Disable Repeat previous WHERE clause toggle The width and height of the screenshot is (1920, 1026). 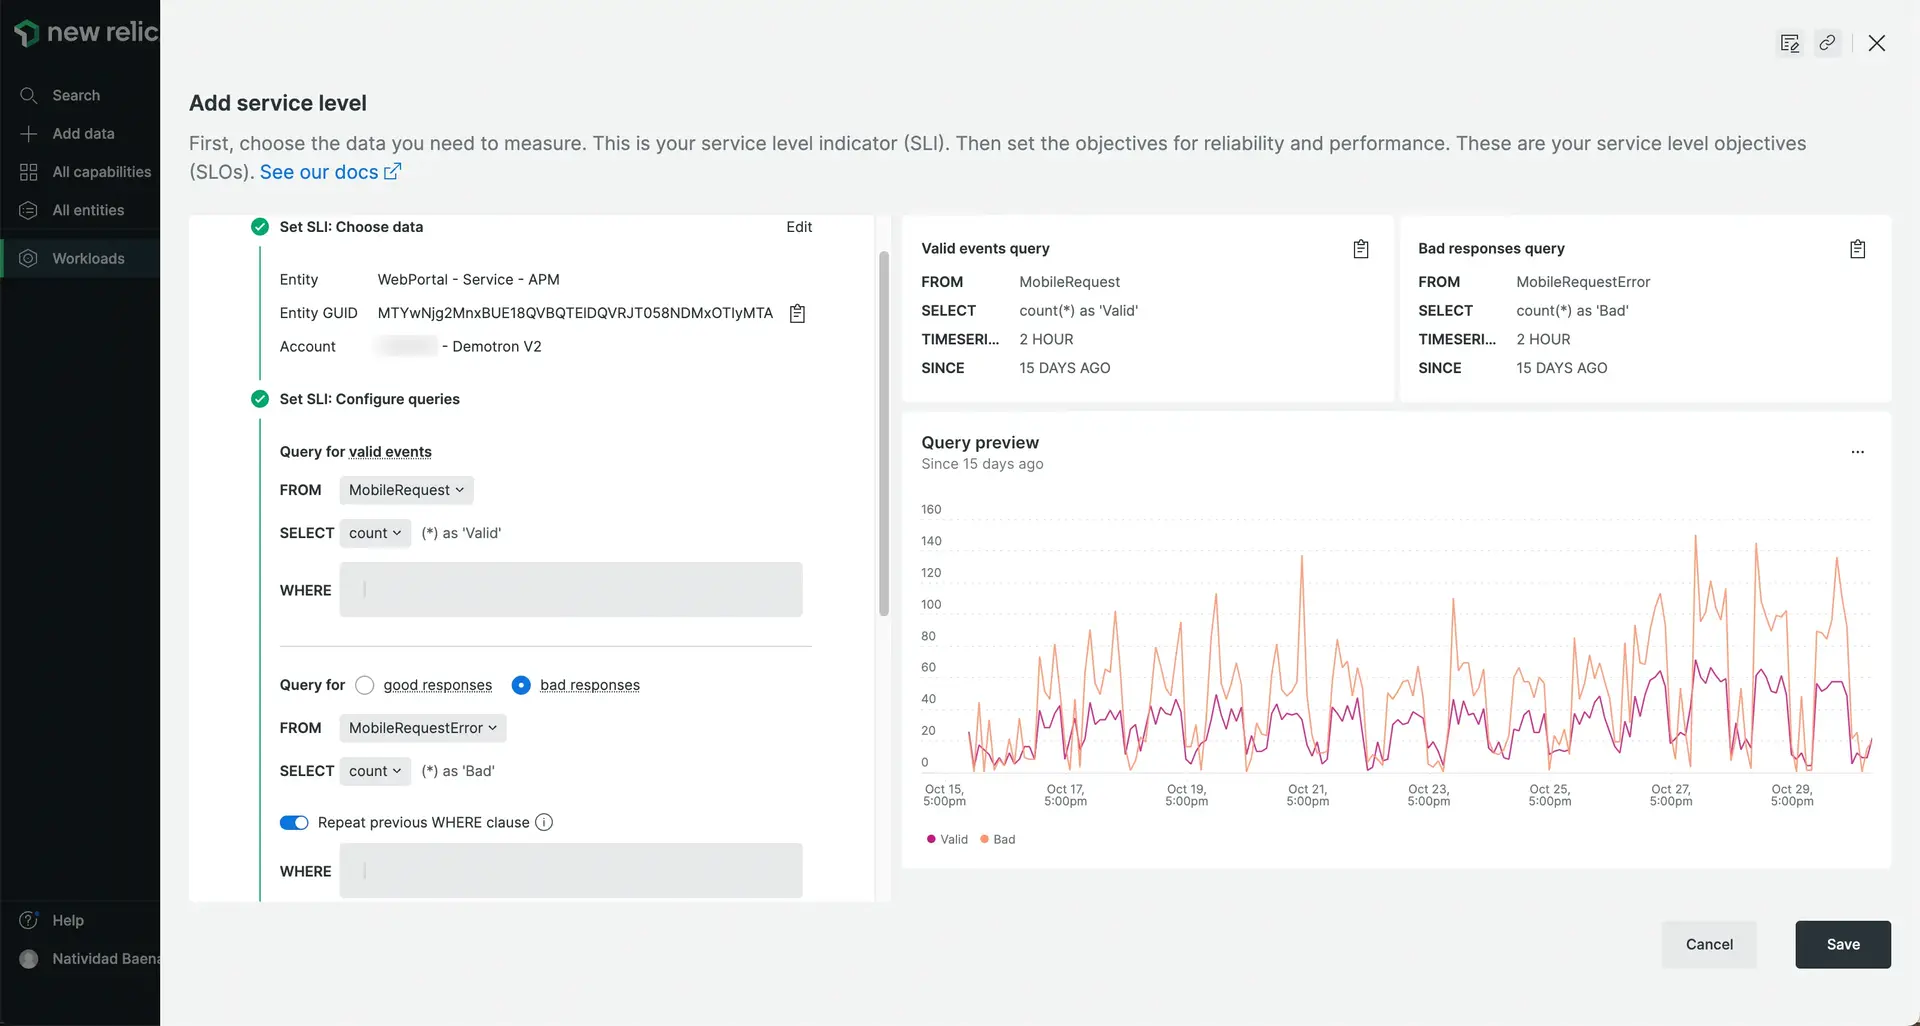(294, 822)
